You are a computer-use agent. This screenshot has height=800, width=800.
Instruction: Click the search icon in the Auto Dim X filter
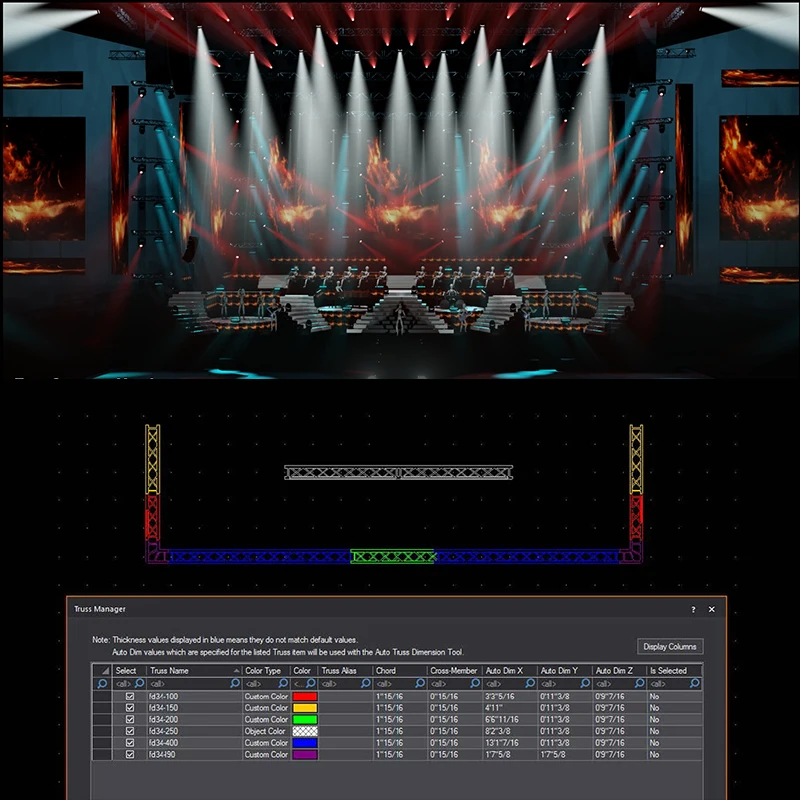point(530,683)
